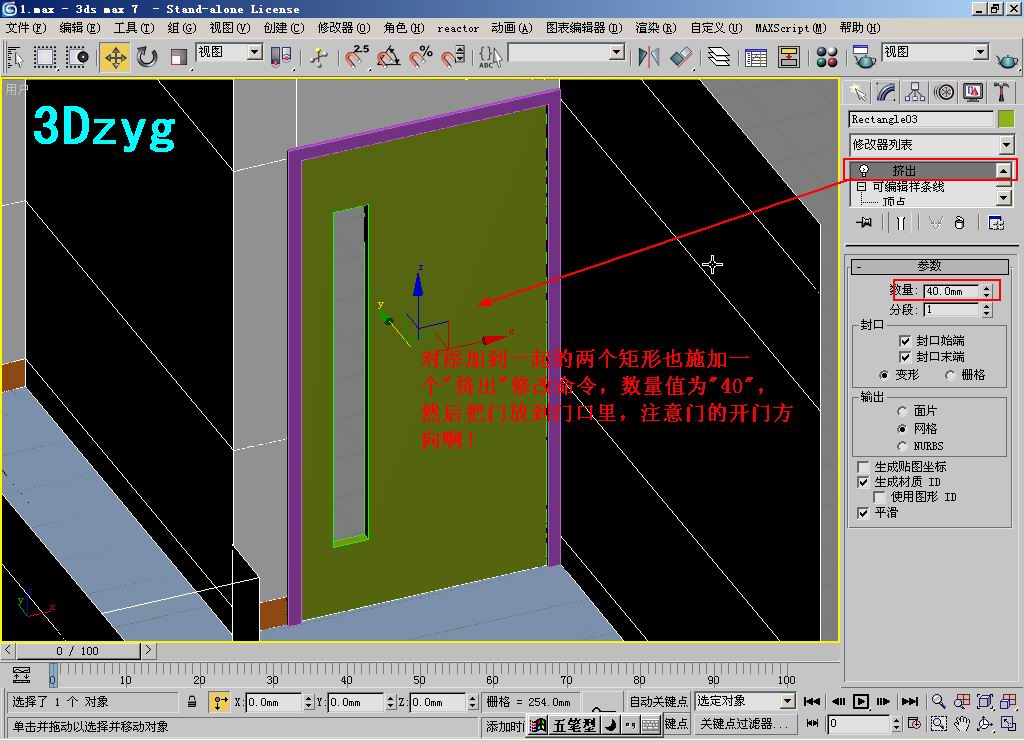
Task: Open the 修改器 menu
Action: (344, 28)
